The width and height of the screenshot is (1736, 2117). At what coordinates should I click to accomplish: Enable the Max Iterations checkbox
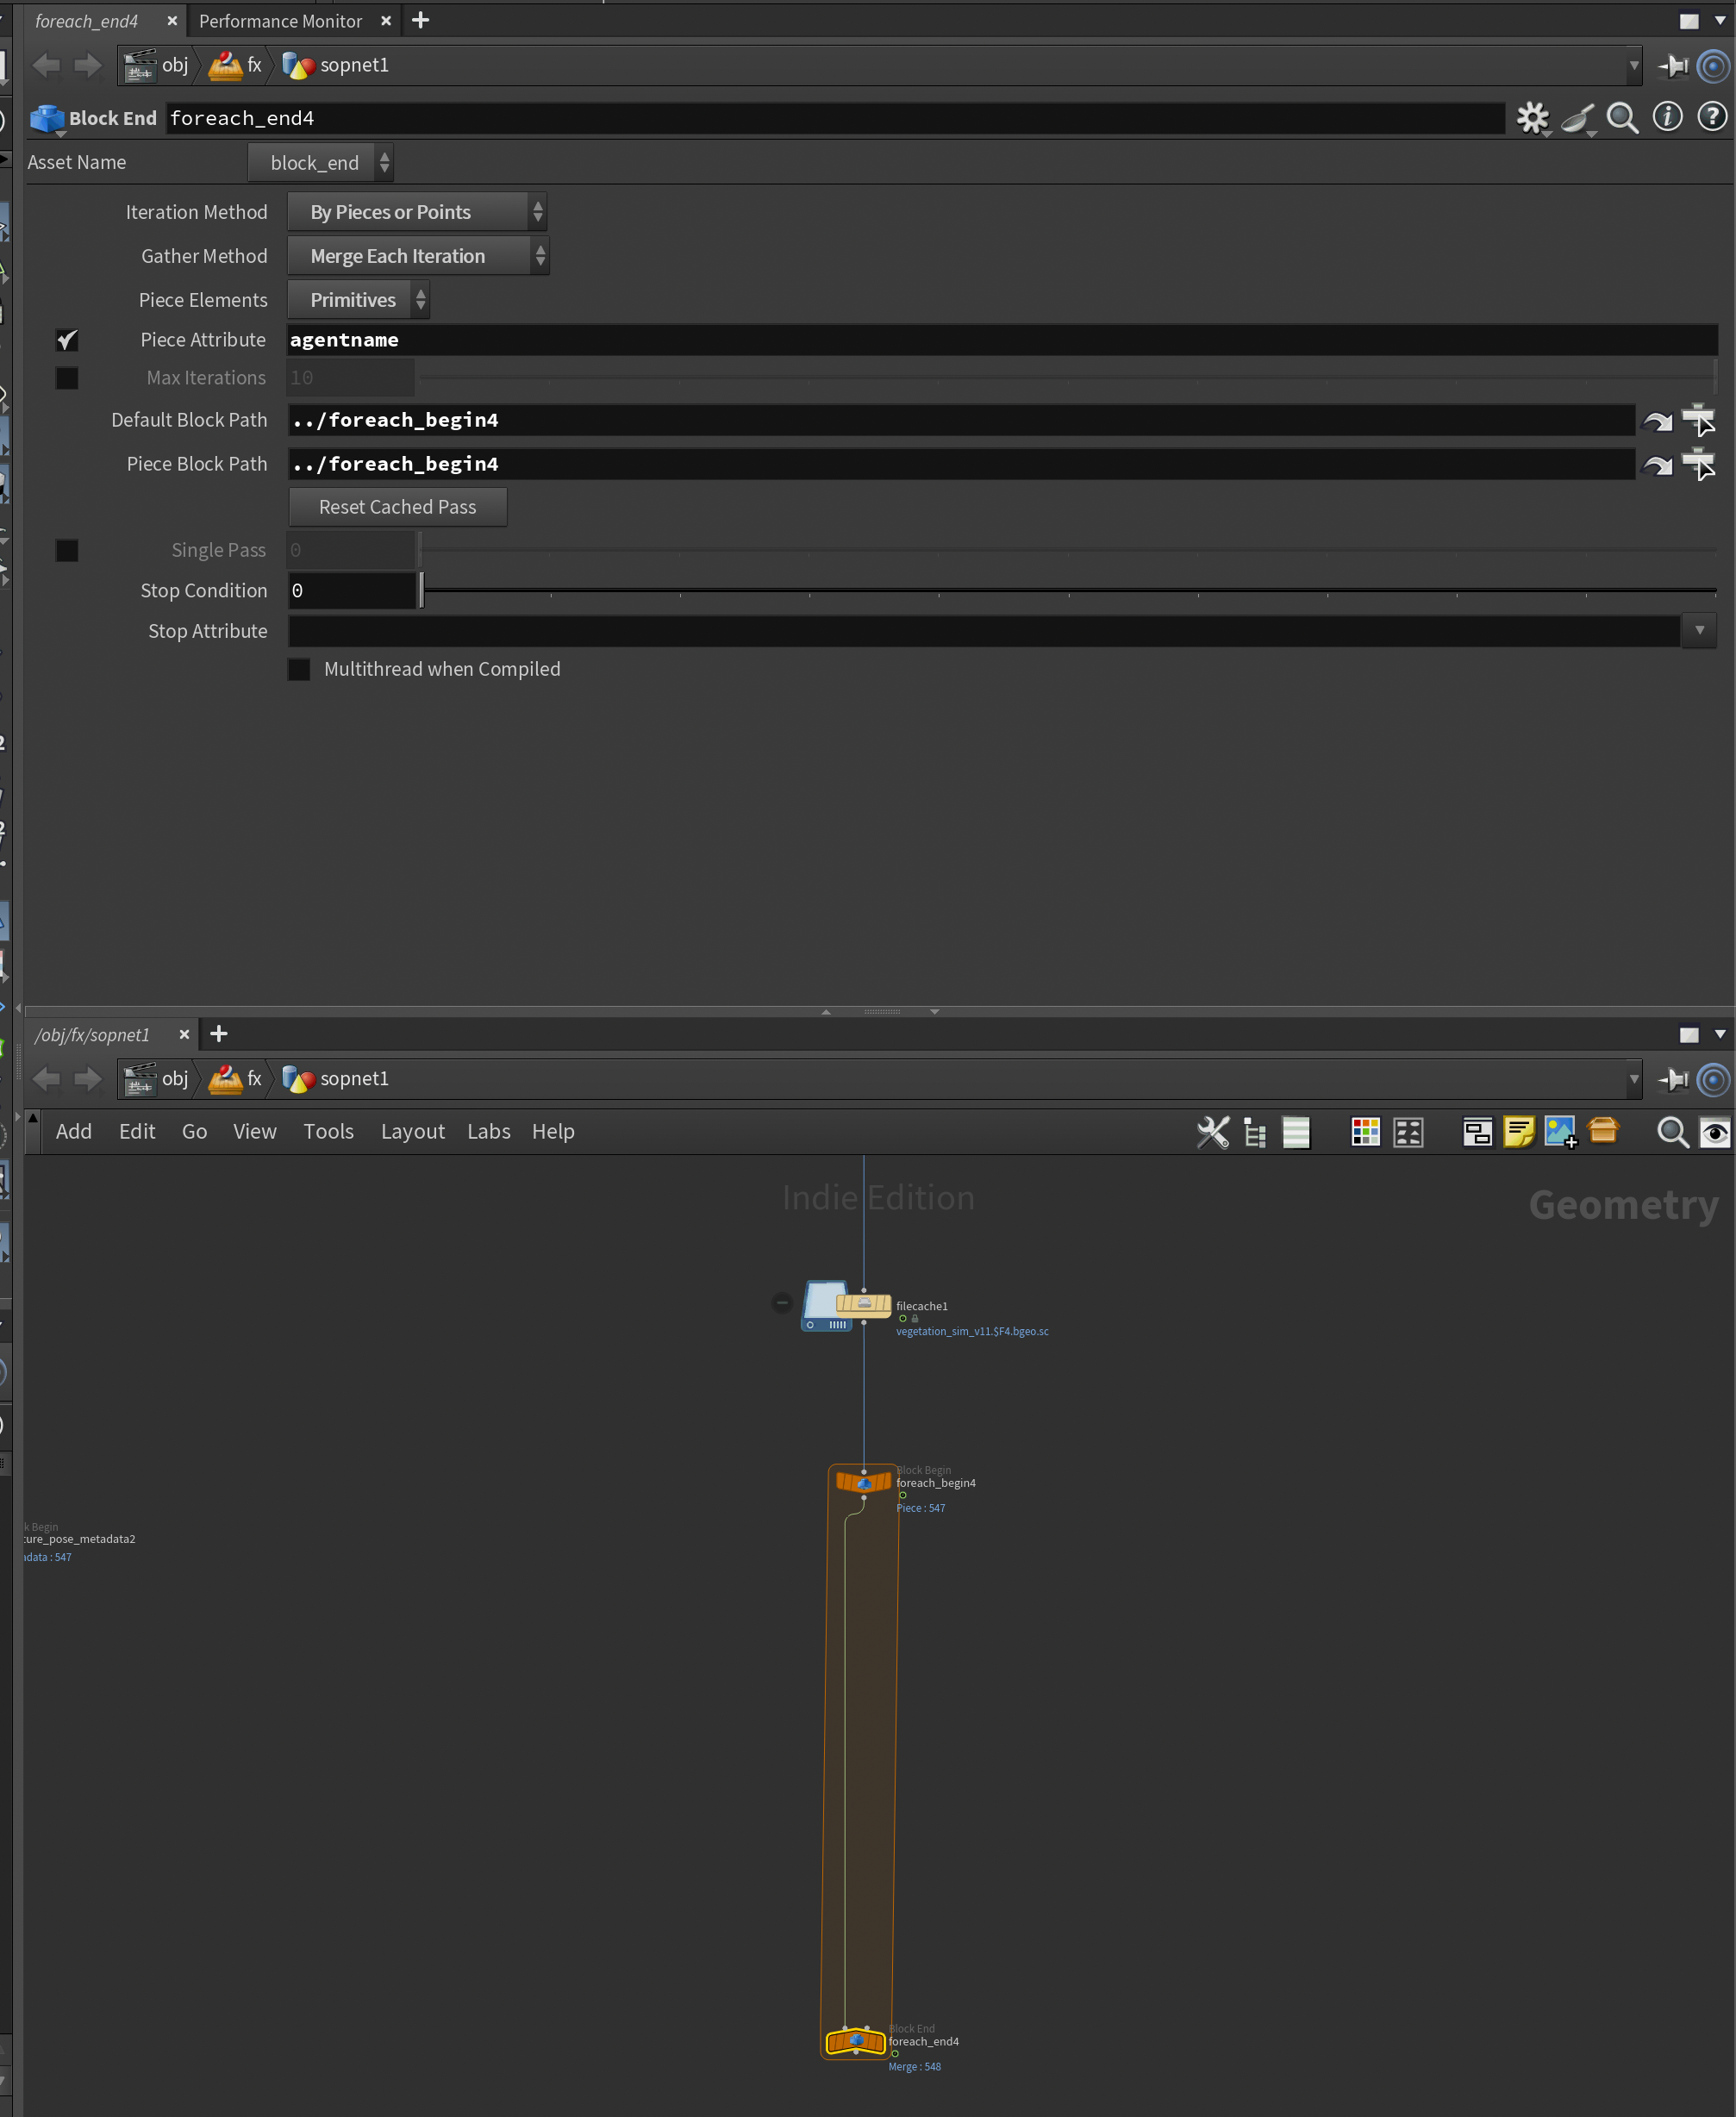67,378
